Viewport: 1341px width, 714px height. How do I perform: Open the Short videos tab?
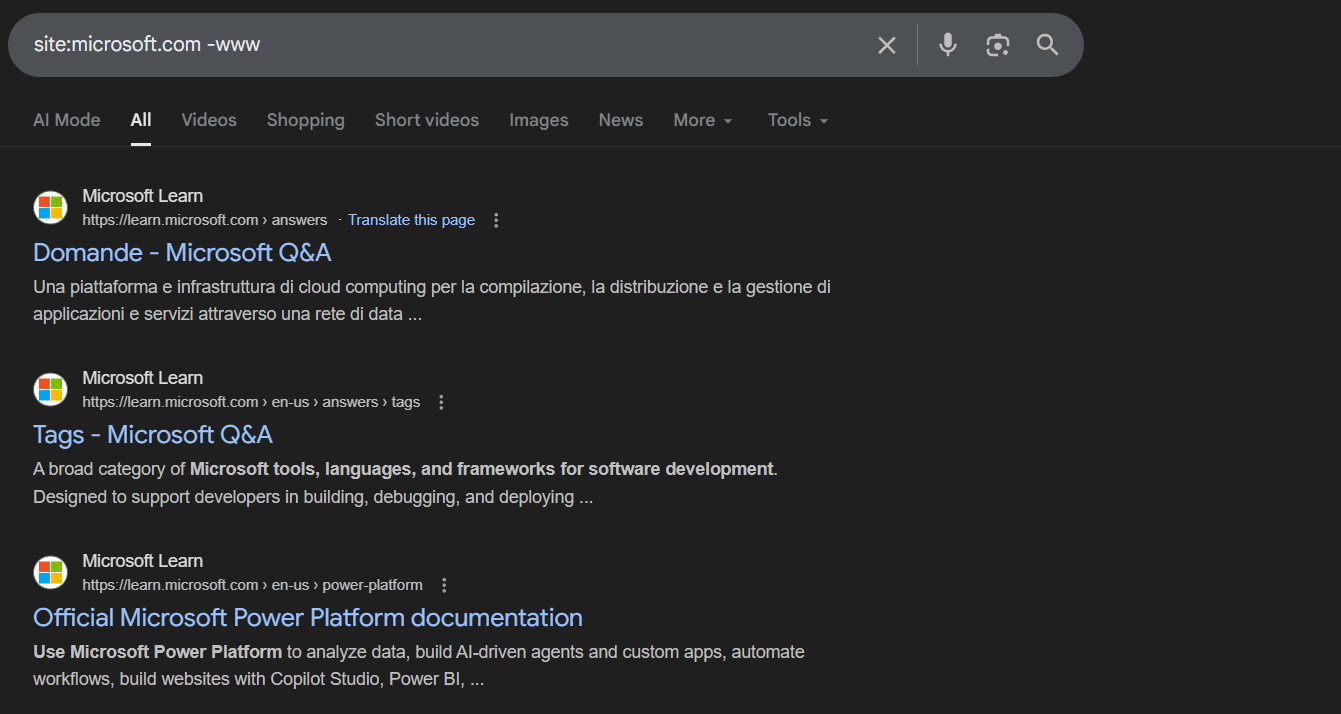pos(427,120)
